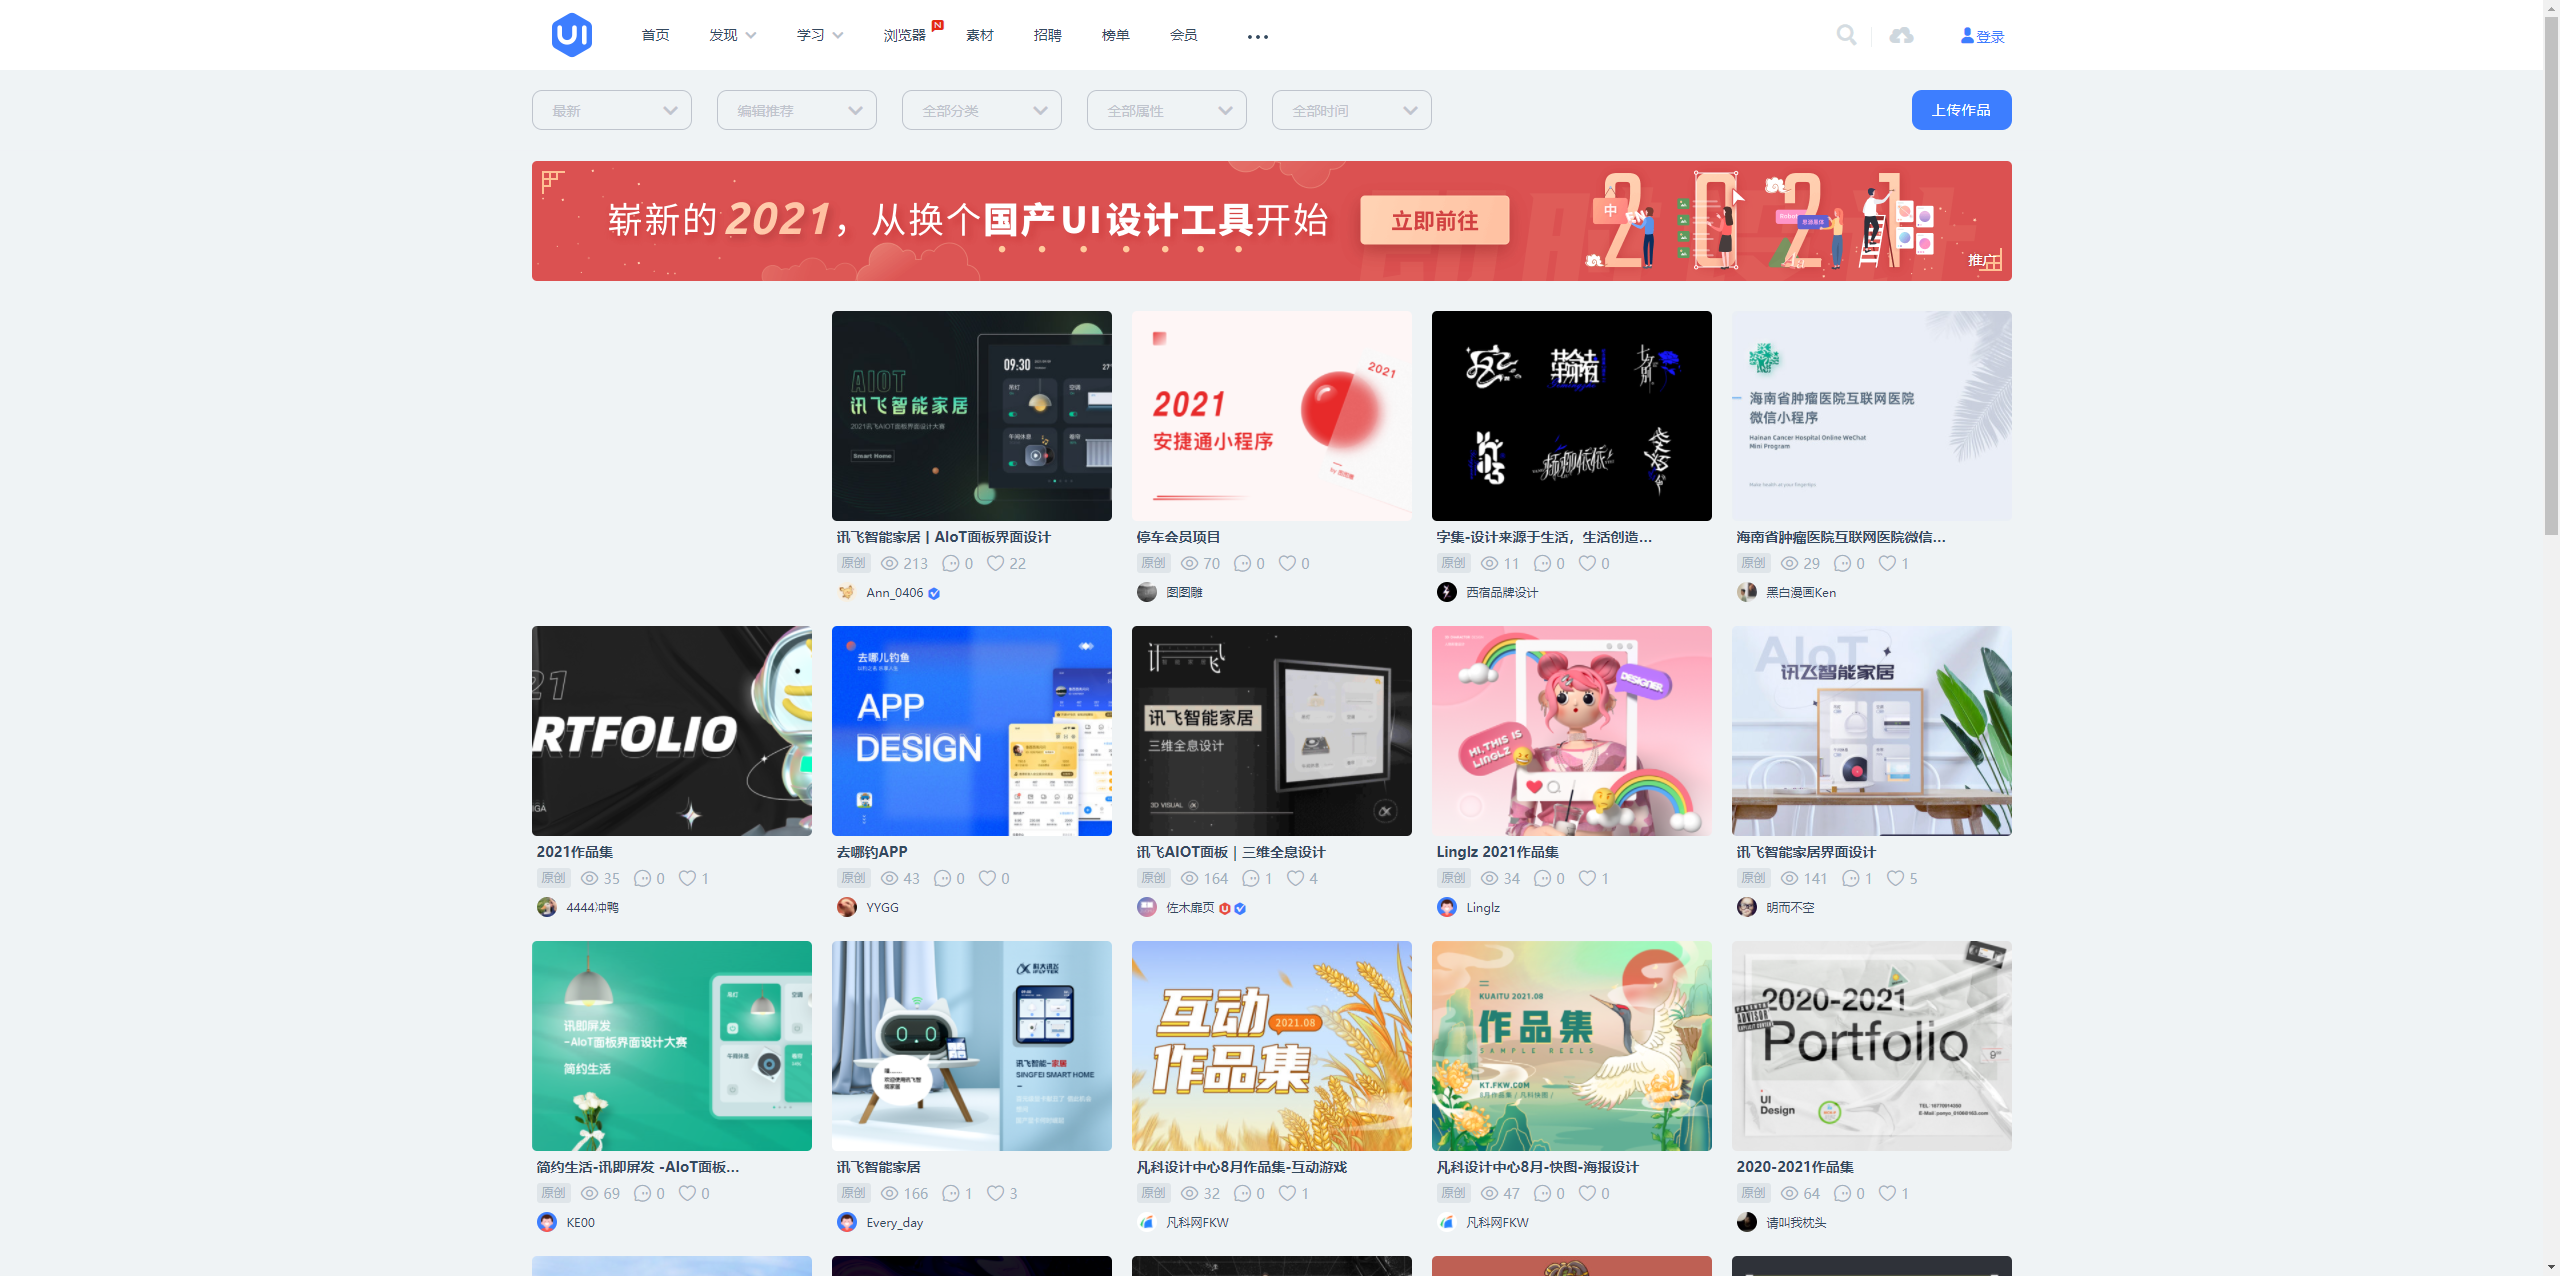This screenshot has height=1276, width=2560.
Task: Click avatar of 佐木鹿页
Action: point(1146,907)
